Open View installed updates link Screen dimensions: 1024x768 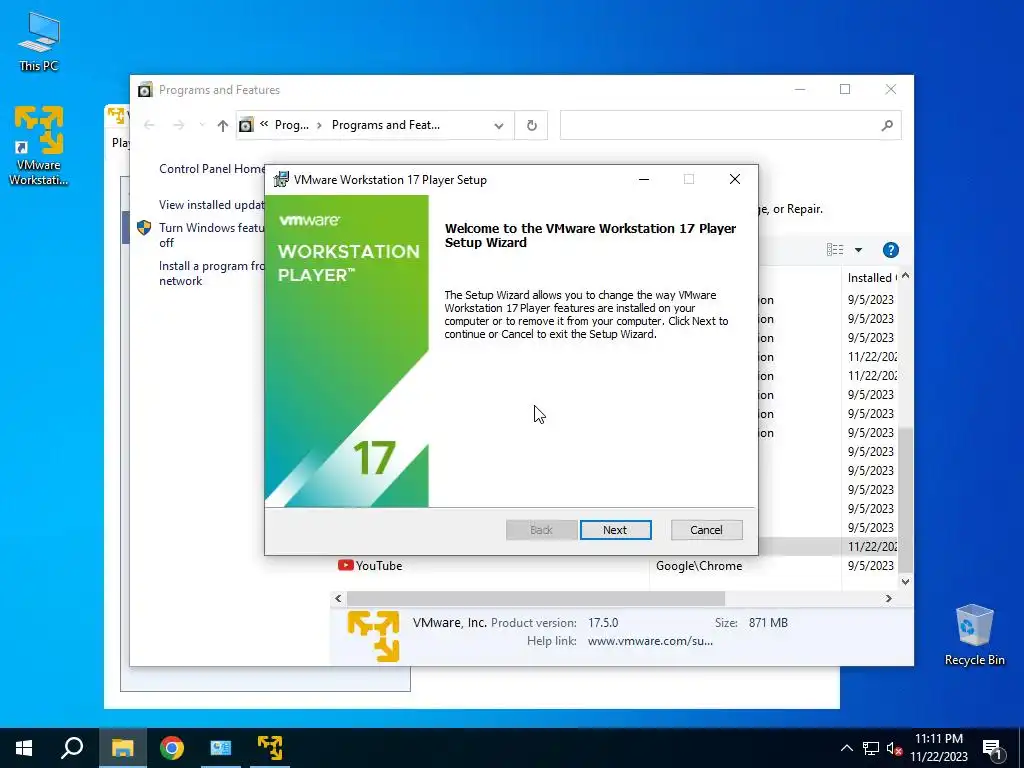click(x=212, y=204)
